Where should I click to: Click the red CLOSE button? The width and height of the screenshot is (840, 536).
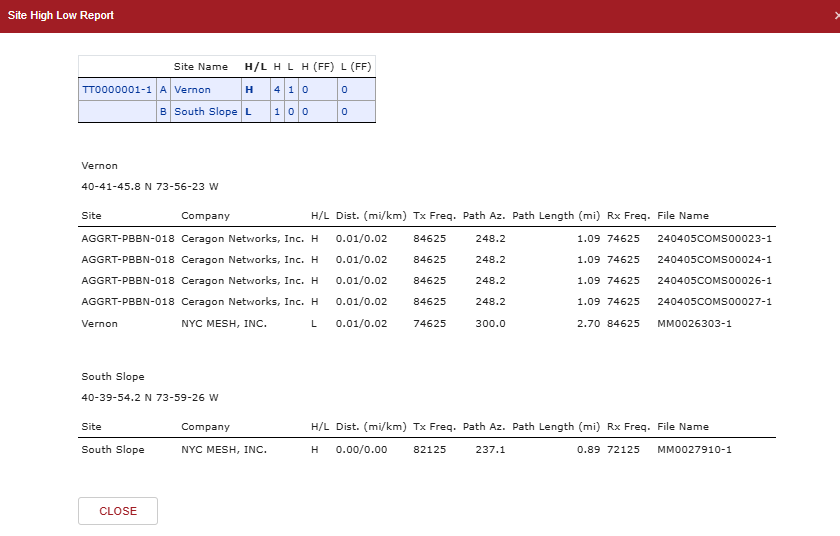tap(118, 511)
